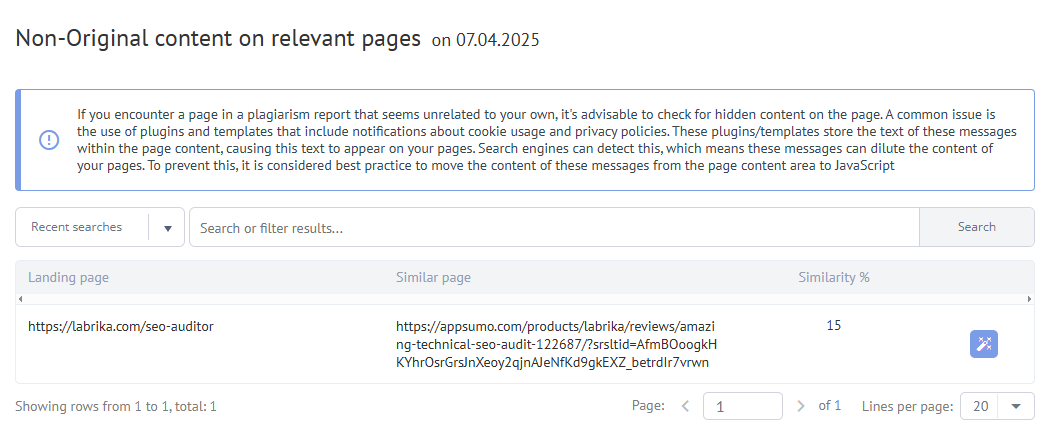Go to the next page arrow
This screenshot has width=1052, height=429.
800,406
